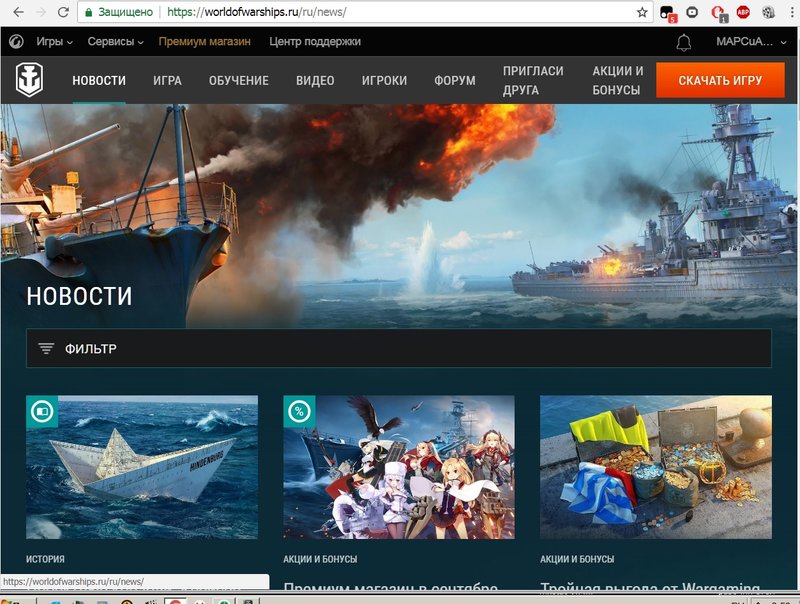Click the World of Warships anchor logo
Image resolution: width=800 pixels, height=604 pixels.
[29, 80]
